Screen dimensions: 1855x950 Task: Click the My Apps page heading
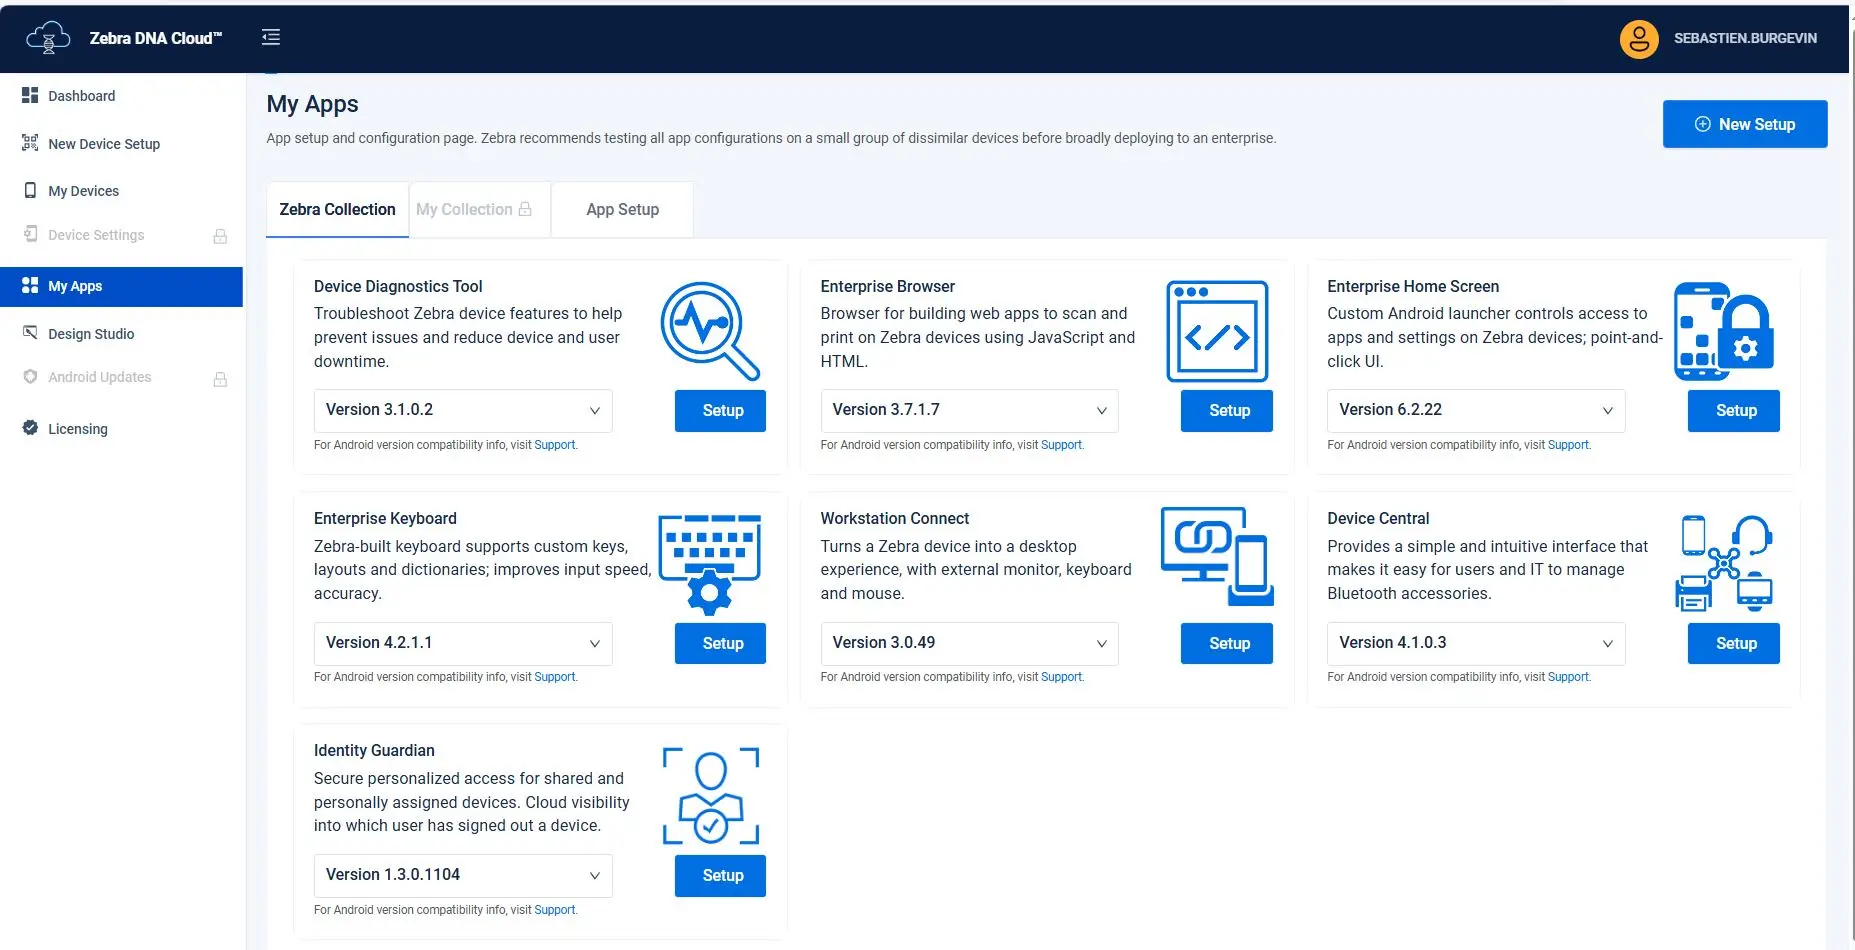(312, 104)
